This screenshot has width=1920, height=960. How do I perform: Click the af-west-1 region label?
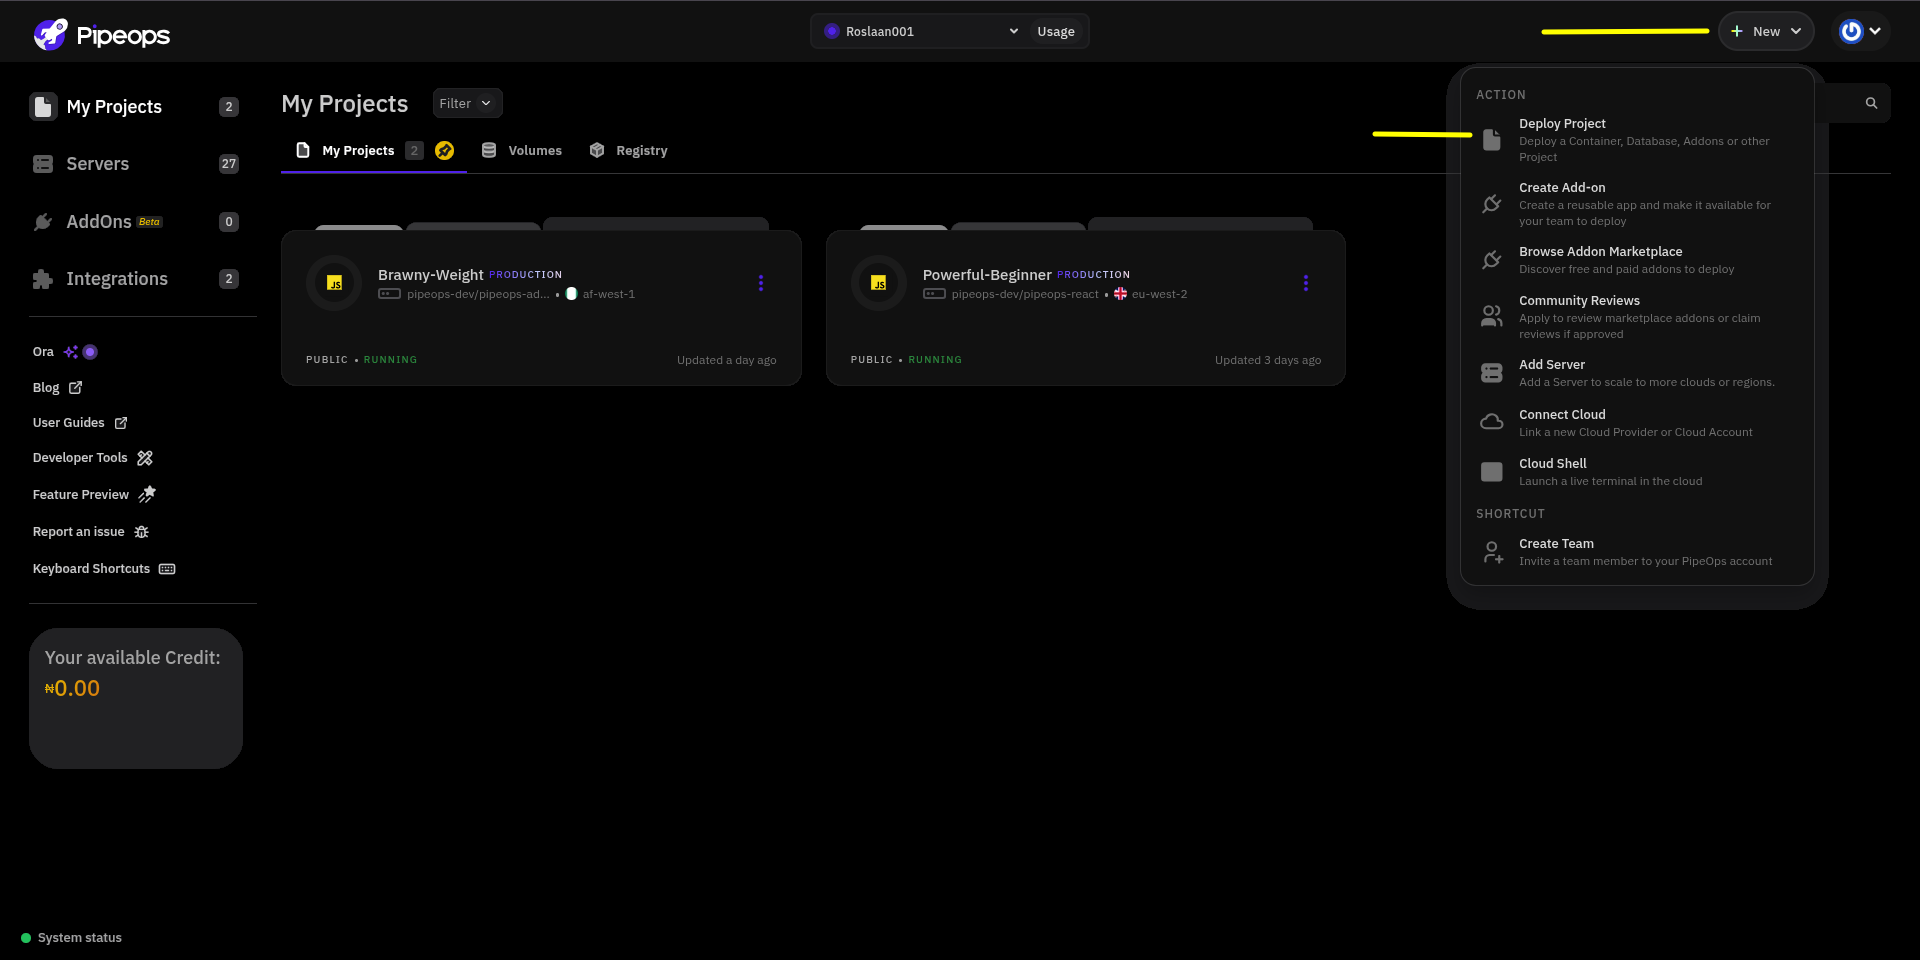pyautogui.click(x=609, y=294)
